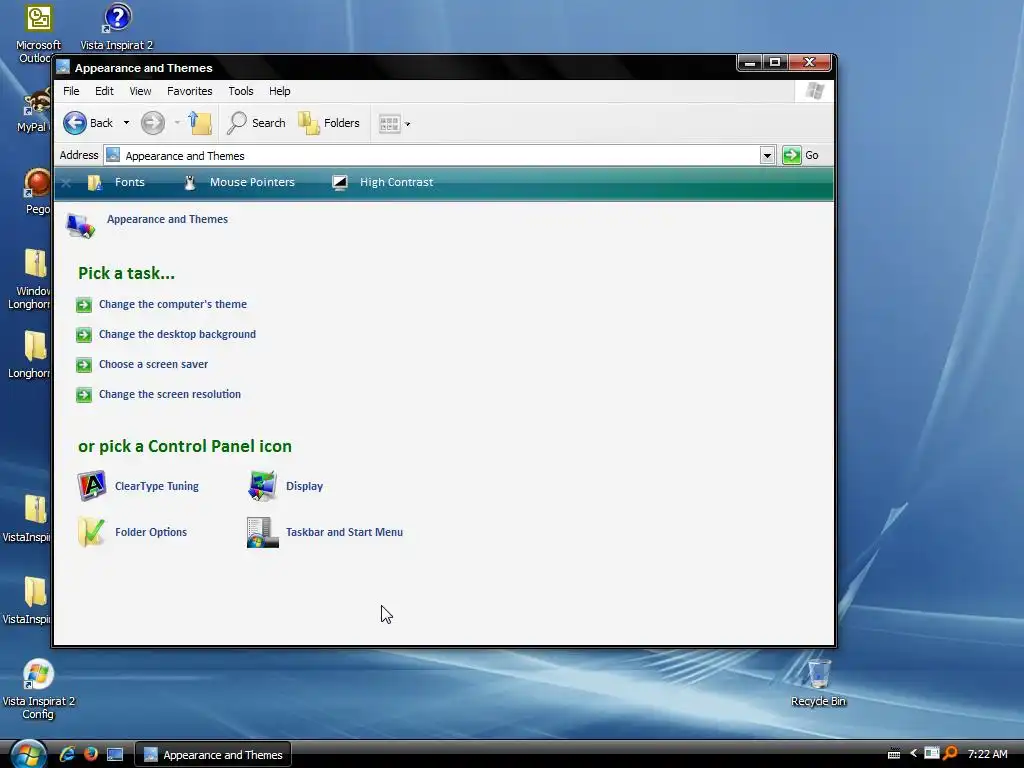Expand the Forward history dropdown arrow

pos(177,123)
